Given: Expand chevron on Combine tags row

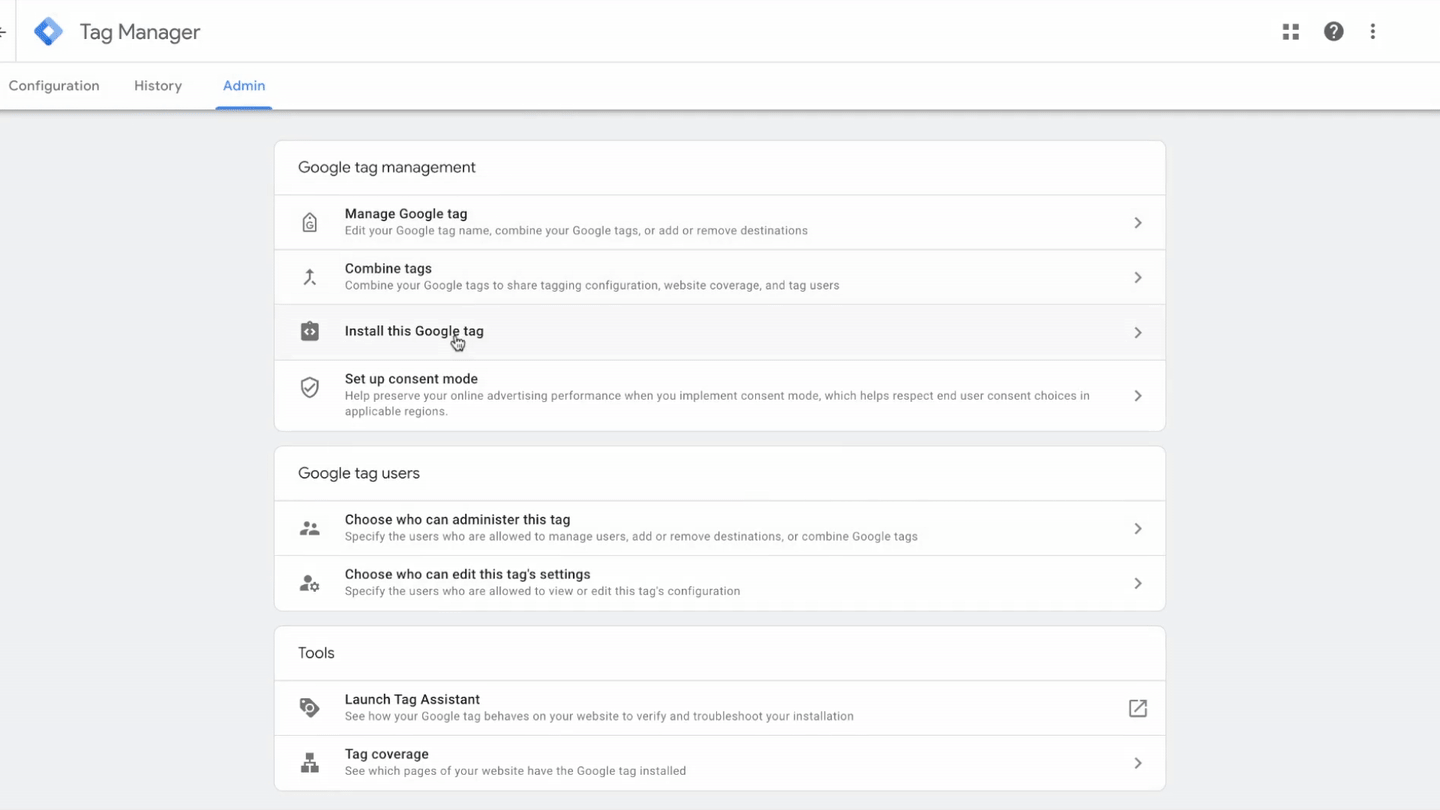Looking at the screenshot, I should 1138,277.
